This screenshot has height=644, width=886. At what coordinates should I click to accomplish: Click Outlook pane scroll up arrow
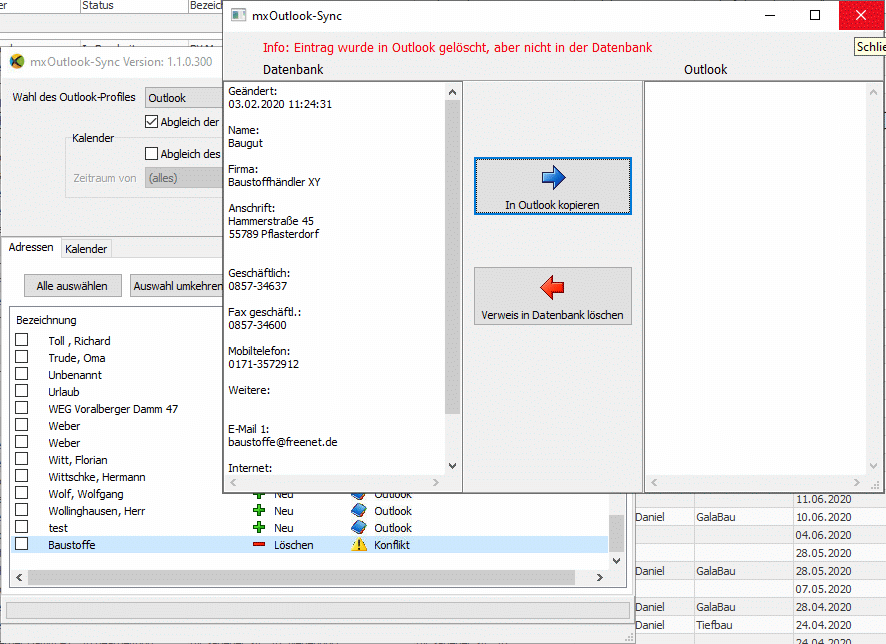click(x=873, y=92)
